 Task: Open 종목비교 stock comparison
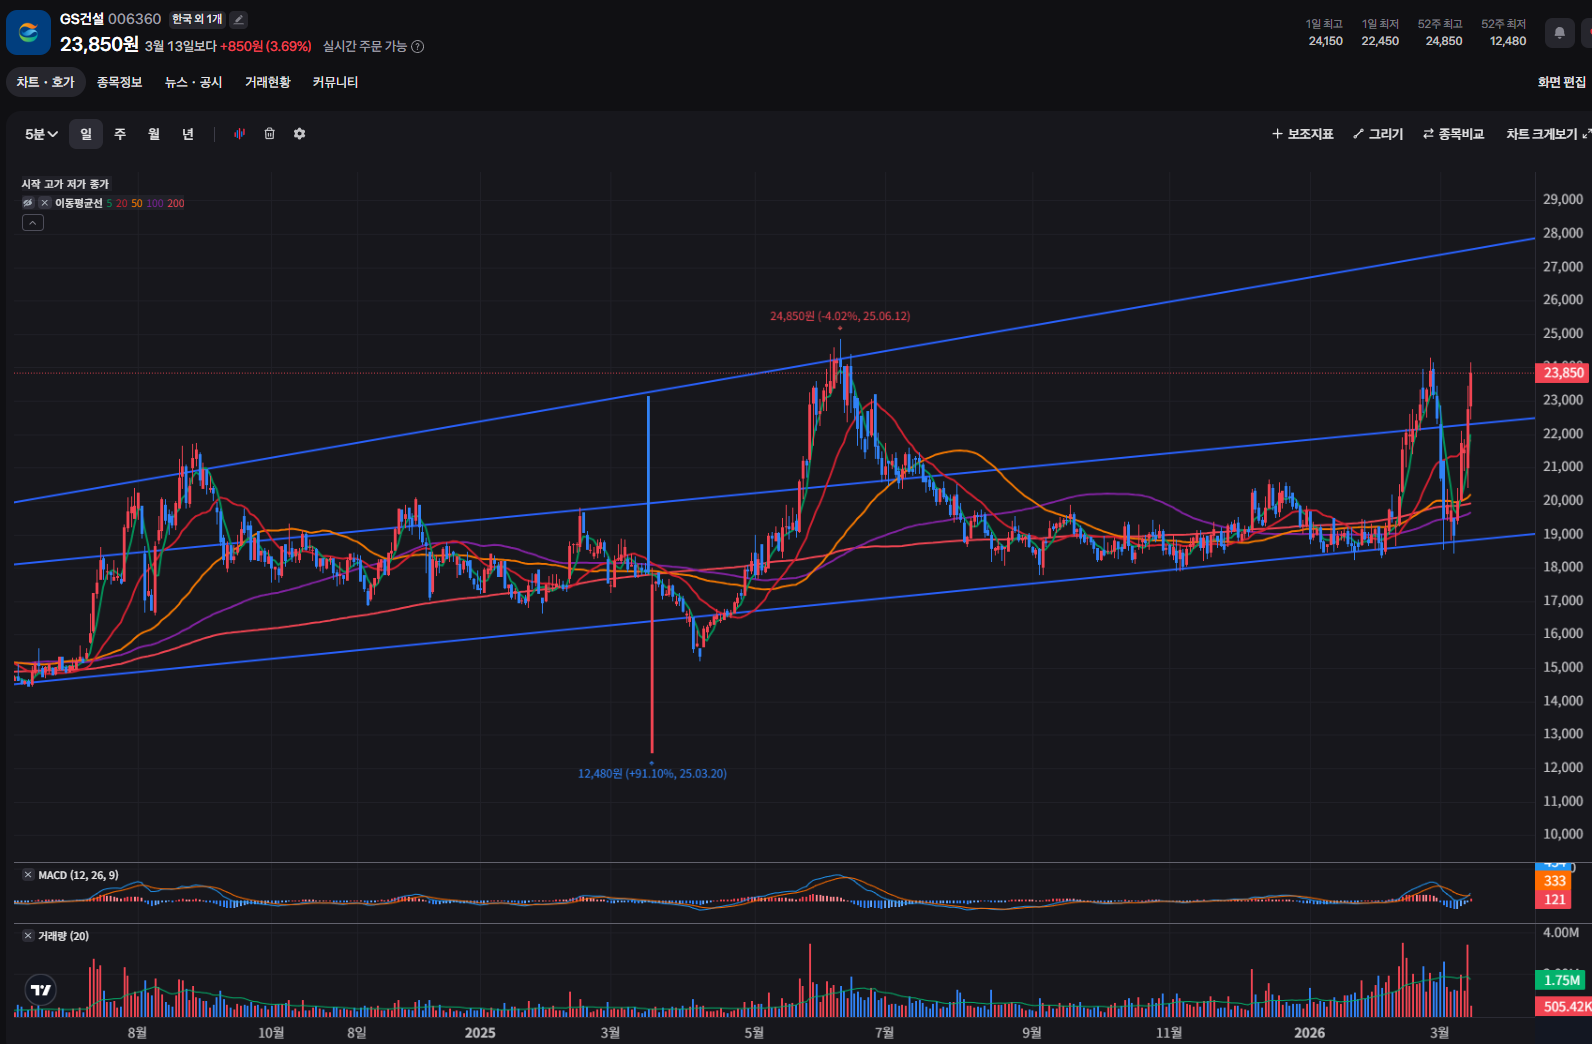point(1454,134)
